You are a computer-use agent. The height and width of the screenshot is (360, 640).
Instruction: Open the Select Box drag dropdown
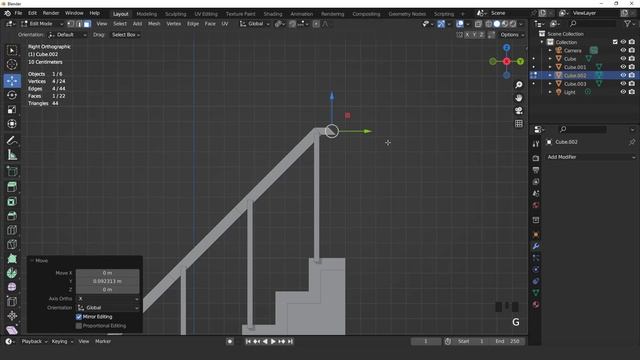pyautogui.click(x=126, y=35)
